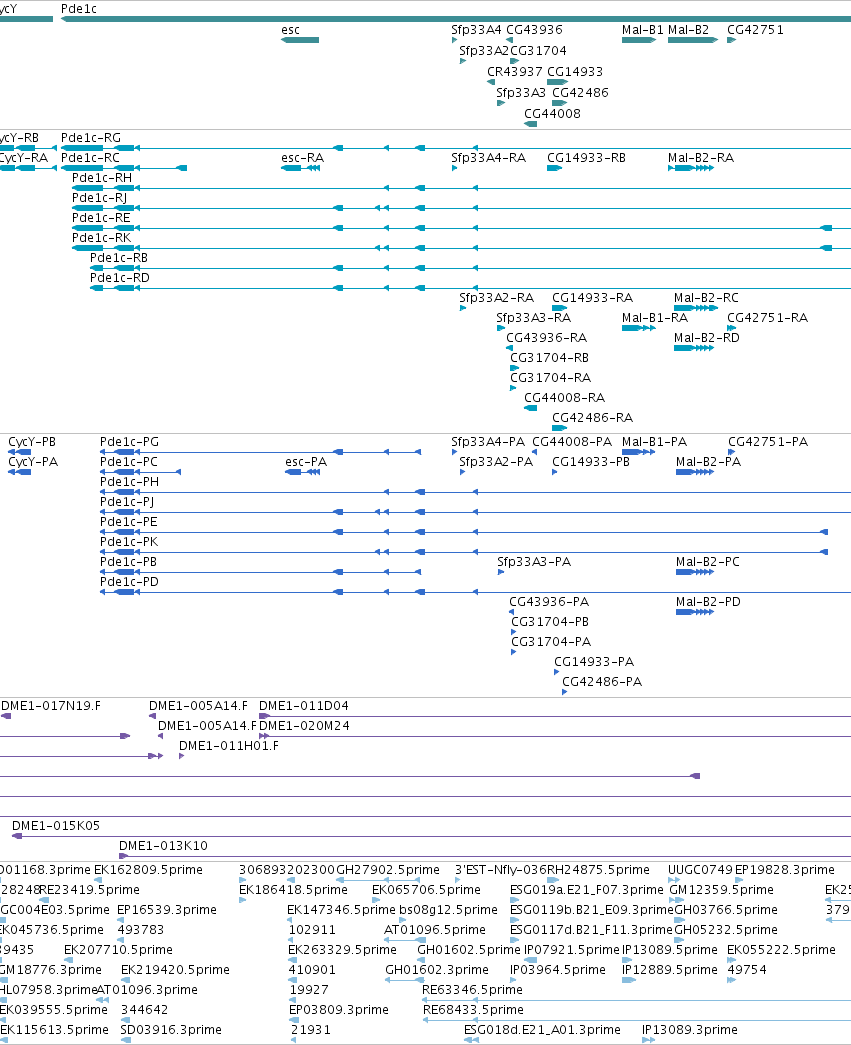Select the Pde1c-PK protein label
851x1045 pixels.
click(129, 542)
